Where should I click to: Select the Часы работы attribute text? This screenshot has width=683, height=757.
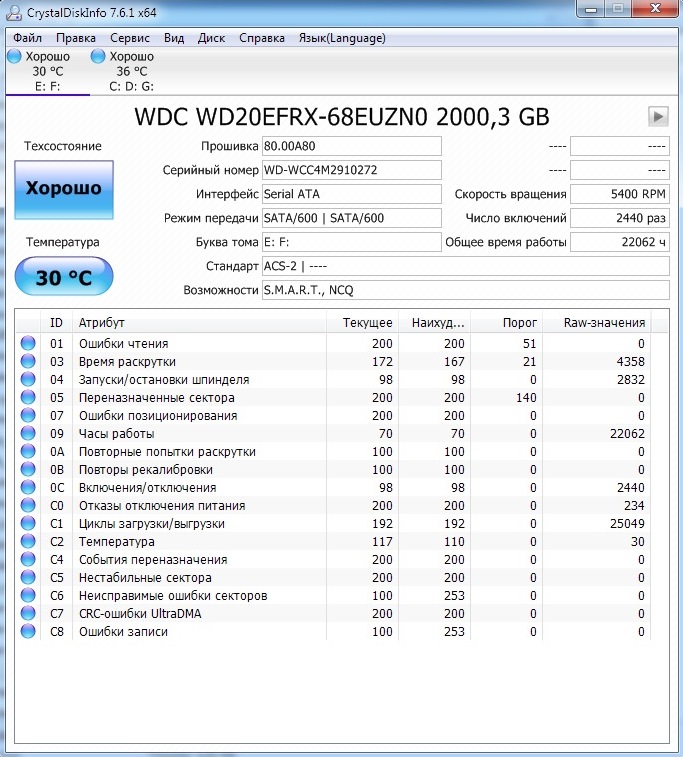(x=117, y=434)
